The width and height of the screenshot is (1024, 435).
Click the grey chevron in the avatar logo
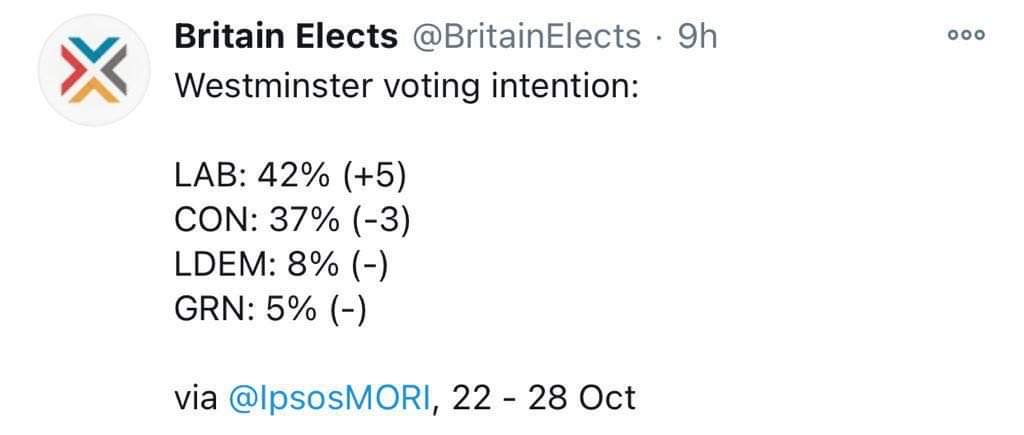(x=115, y=71)
